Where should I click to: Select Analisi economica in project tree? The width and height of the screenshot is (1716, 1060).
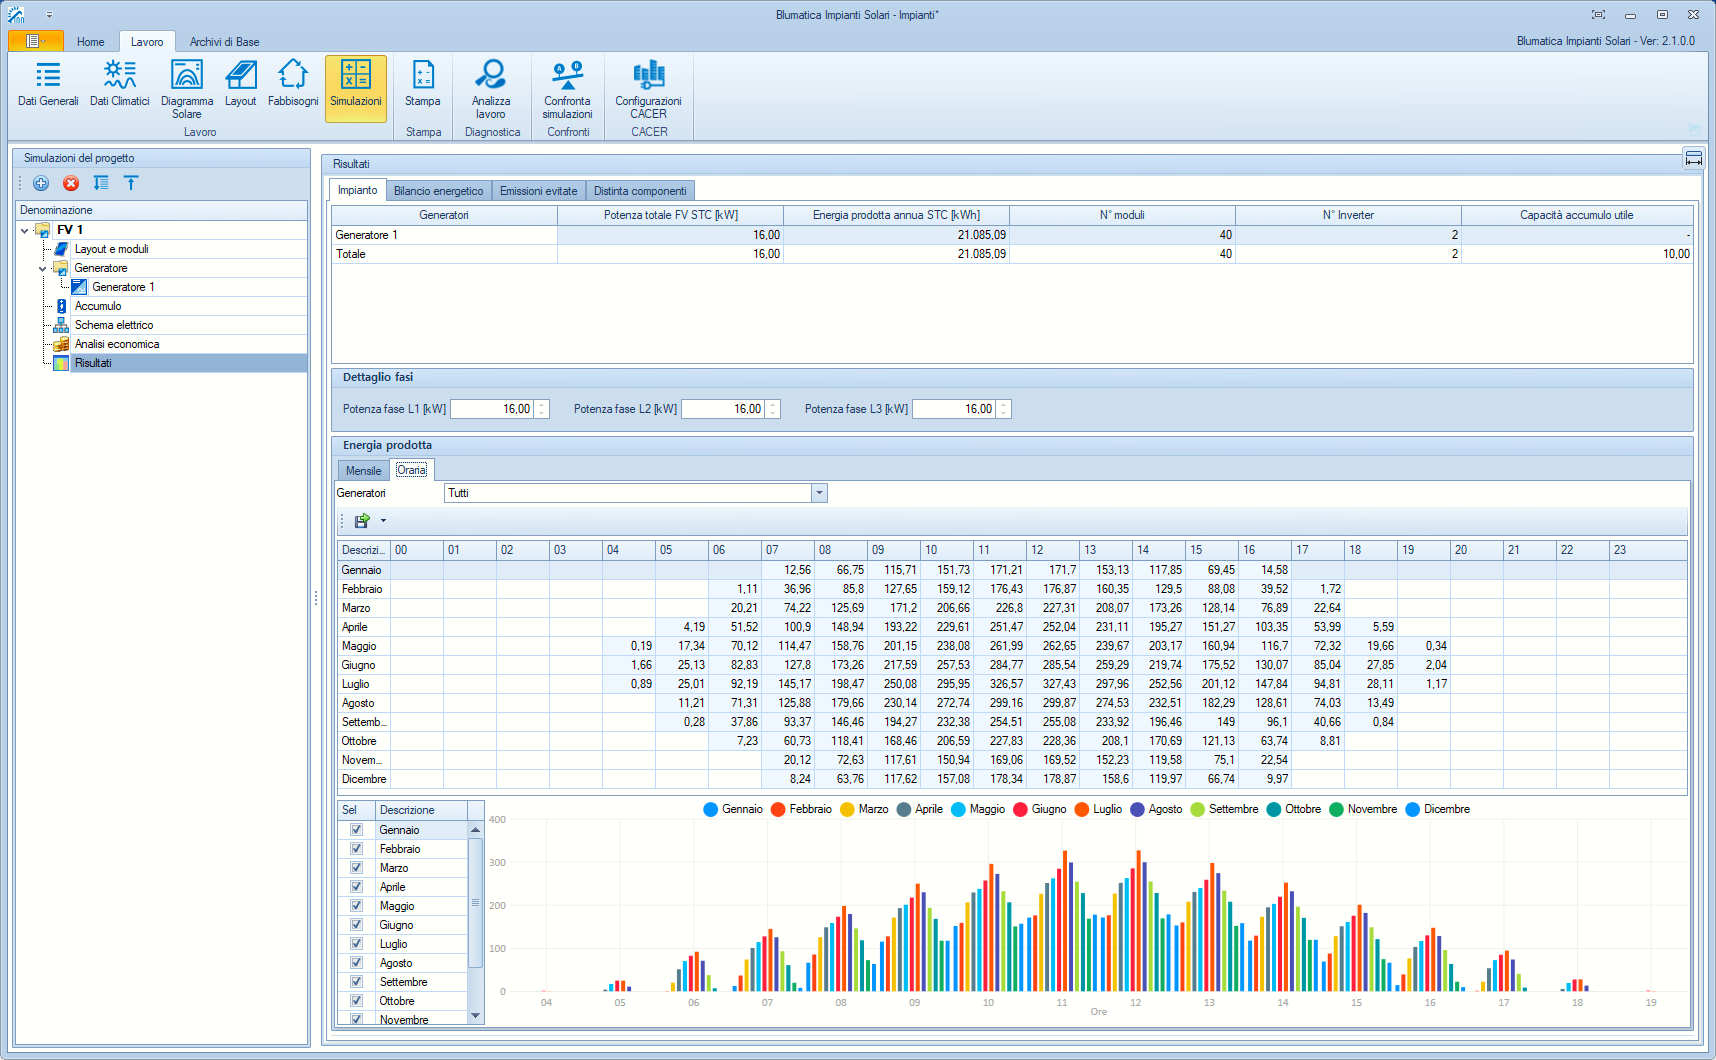pos(117,344)
